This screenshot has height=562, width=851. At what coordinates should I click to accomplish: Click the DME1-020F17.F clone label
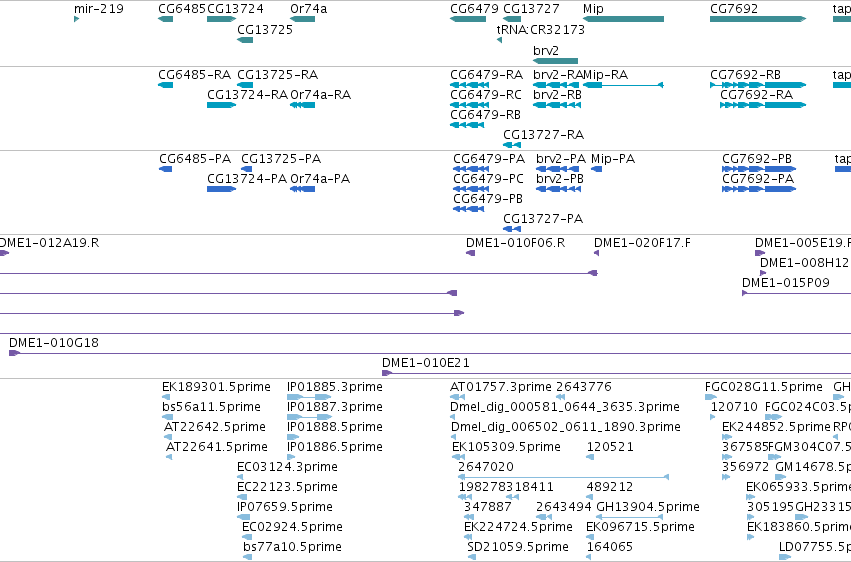click(x=643, y=242)
